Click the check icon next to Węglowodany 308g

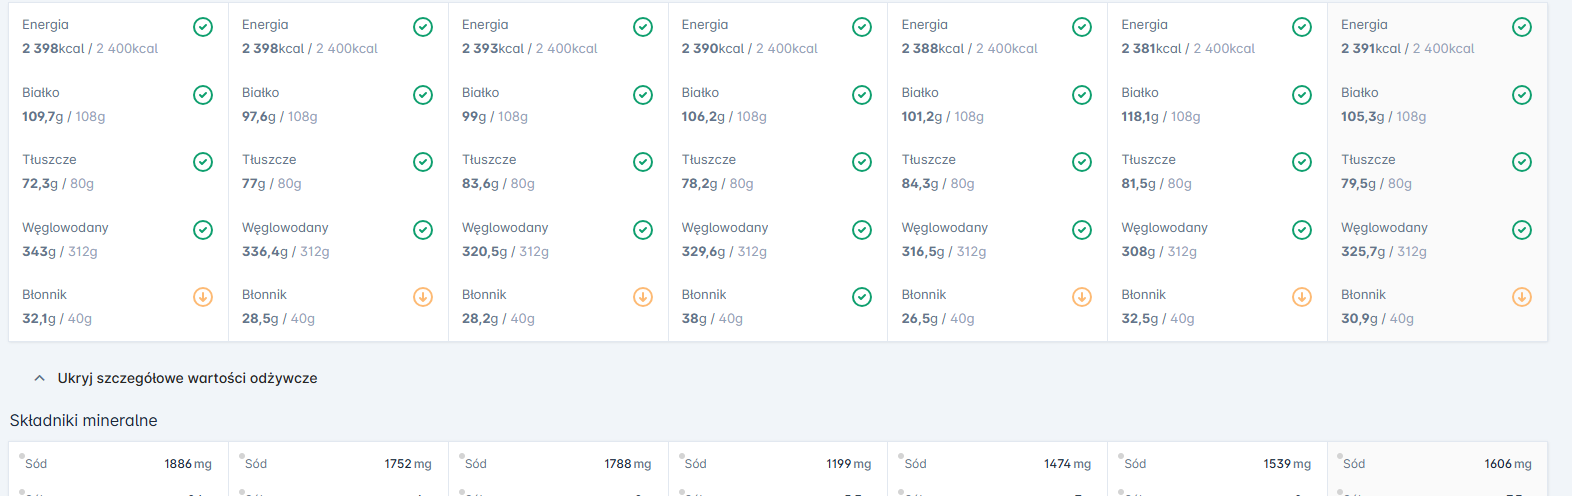pos(1302,230)
